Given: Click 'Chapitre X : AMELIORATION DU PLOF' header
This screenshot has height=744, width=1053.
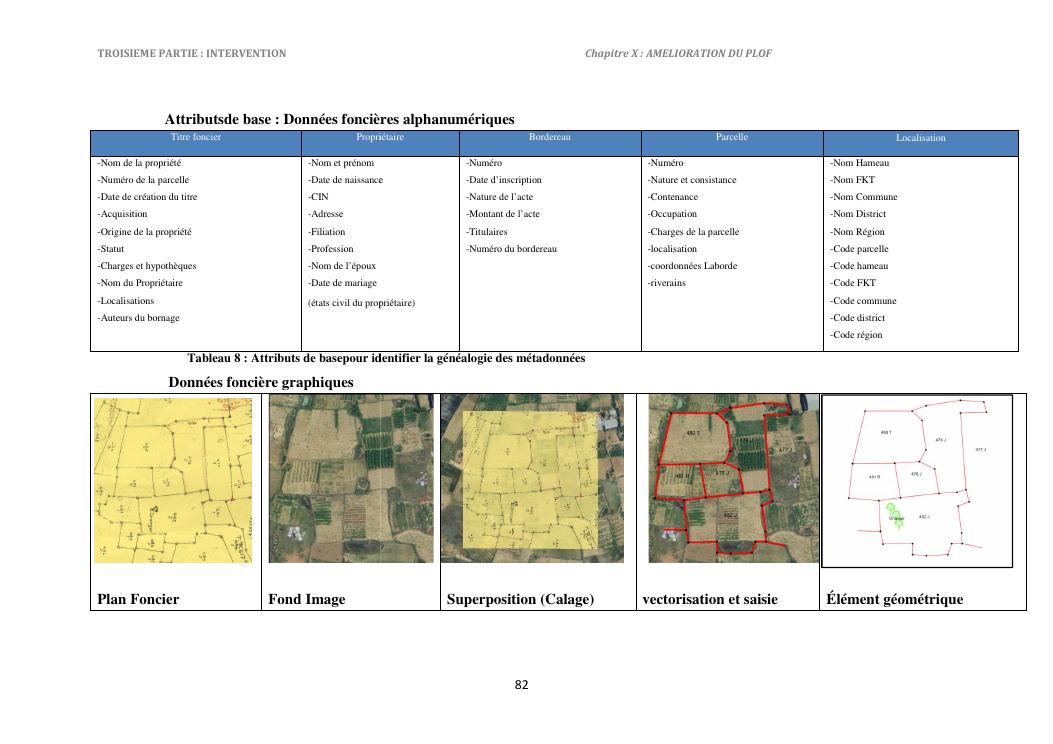Looking at the screenshot, I should pos(678,53).
